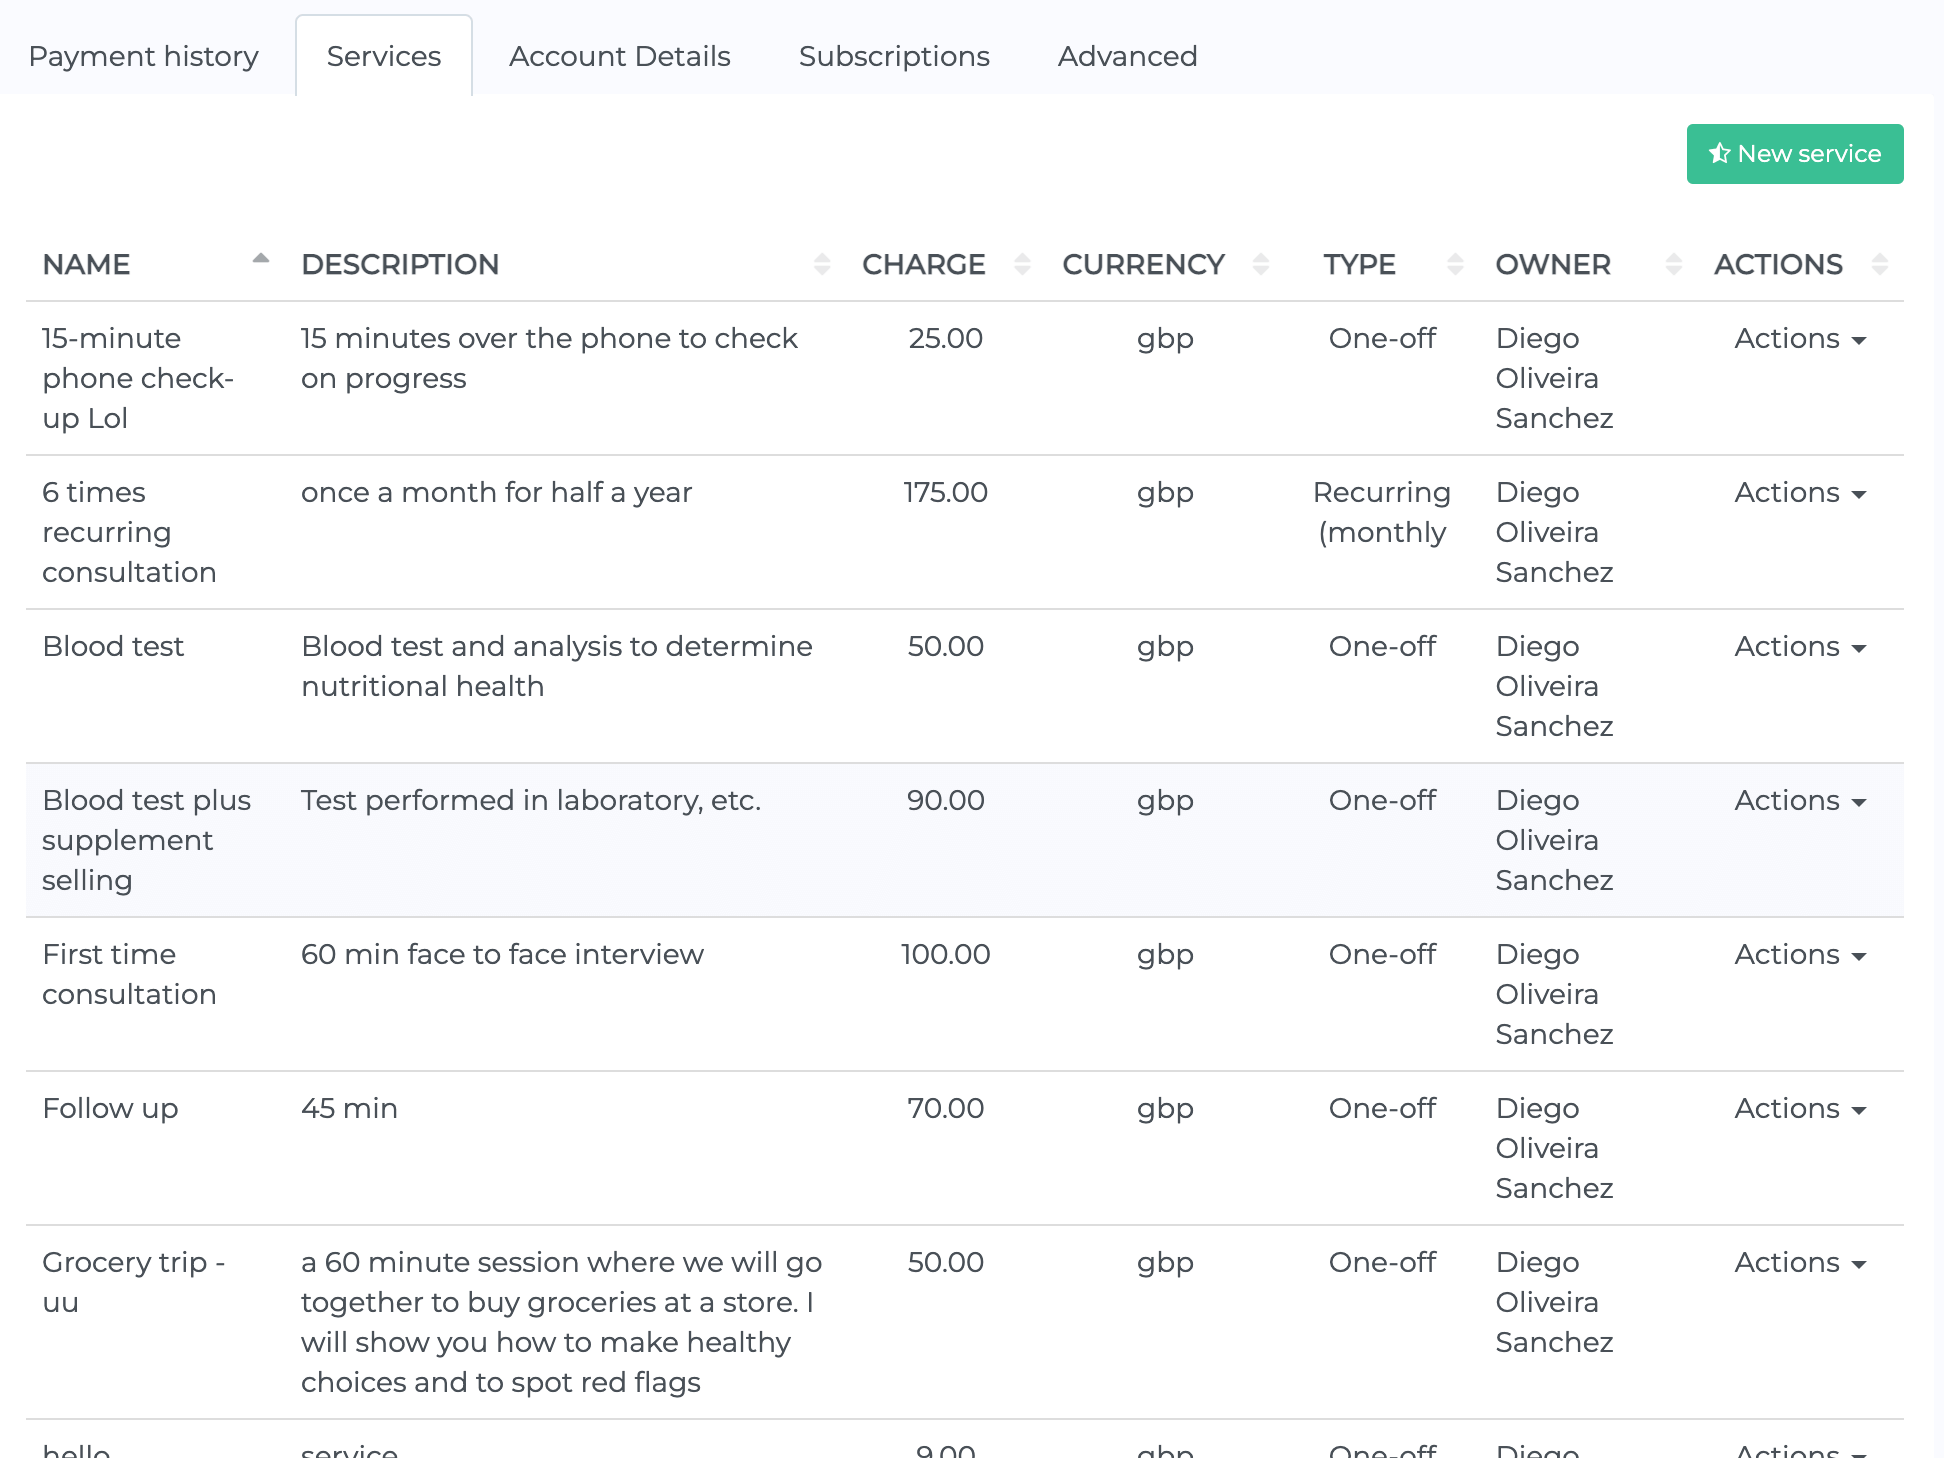Switch to the Subscriptions tab
The height and width of the screenshot is (1458, 1944).
point(893,56)
